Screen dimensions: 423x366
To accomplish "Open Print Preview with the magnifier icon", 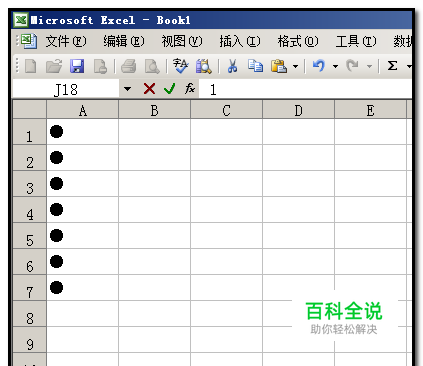I will pos(152,66).
